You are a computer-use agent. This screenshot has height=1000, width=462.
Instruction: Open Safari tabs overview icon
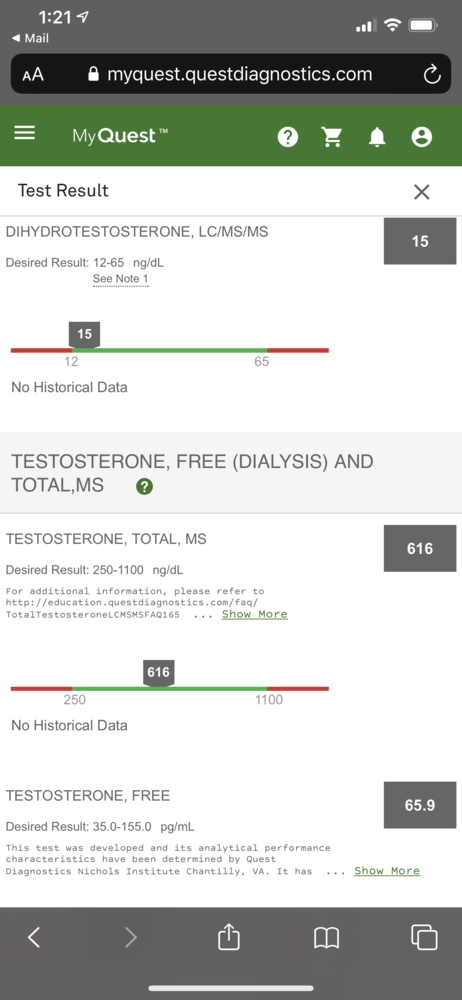point(424,937)
